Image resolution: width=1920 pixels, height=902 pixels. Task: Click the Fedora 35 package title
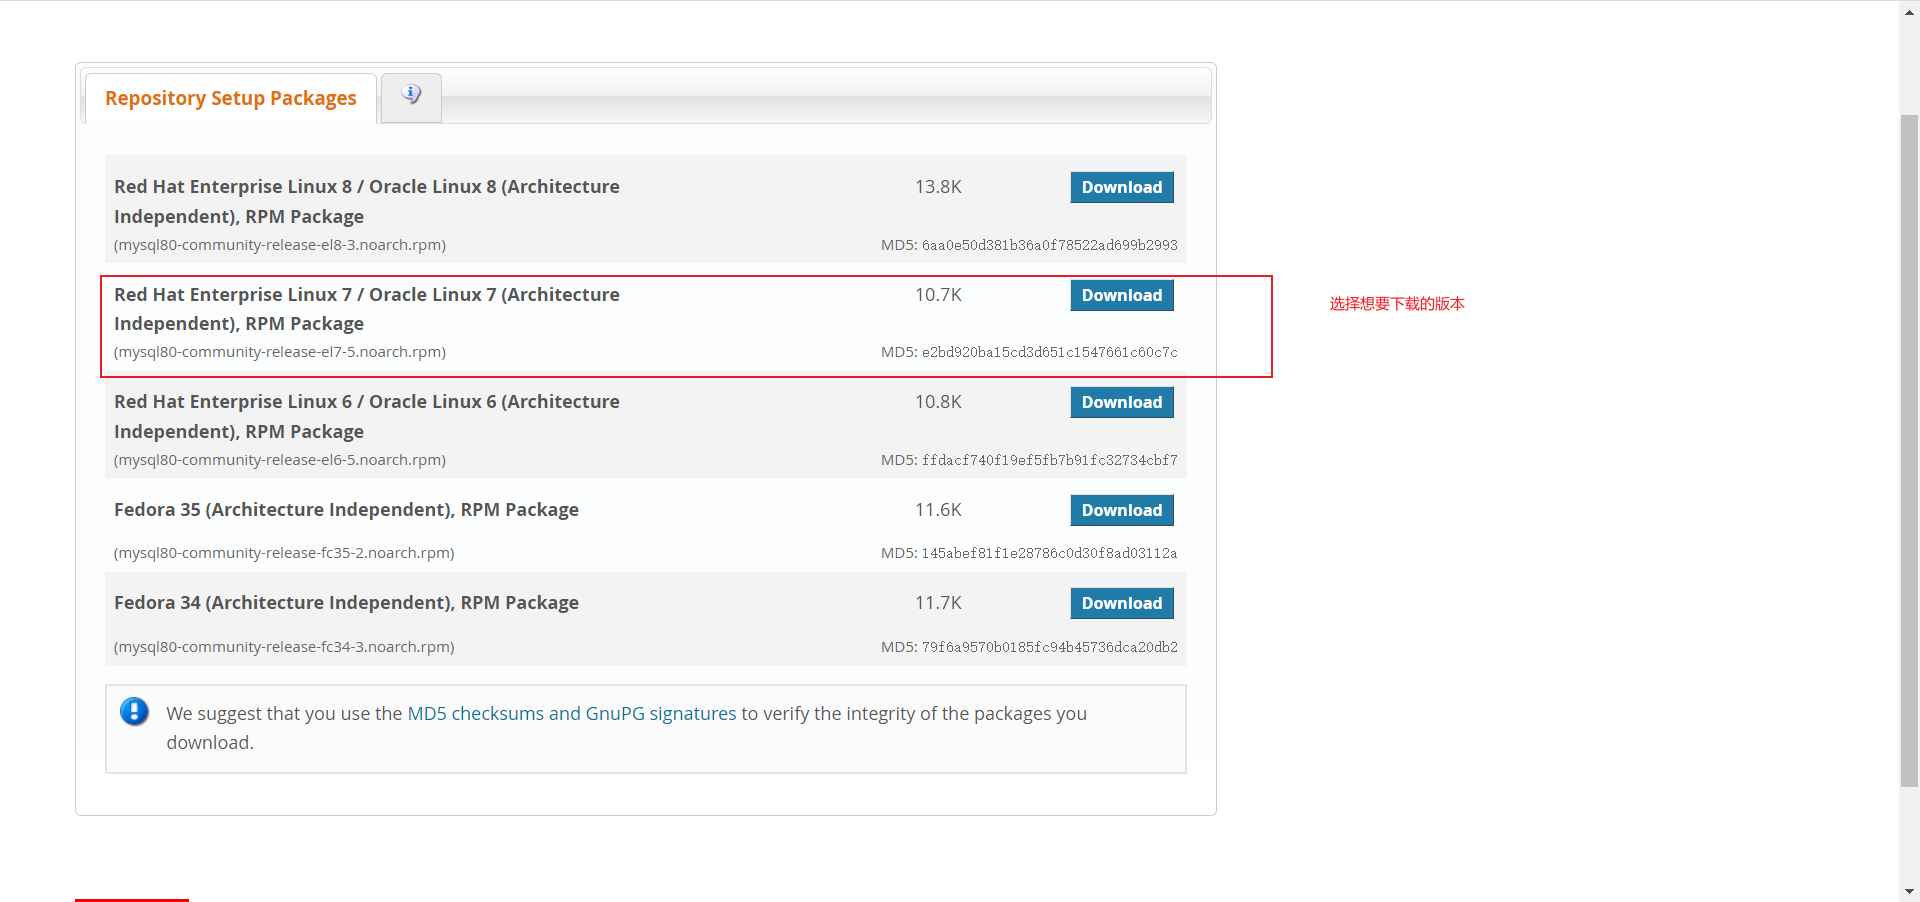tap(346, 510)
